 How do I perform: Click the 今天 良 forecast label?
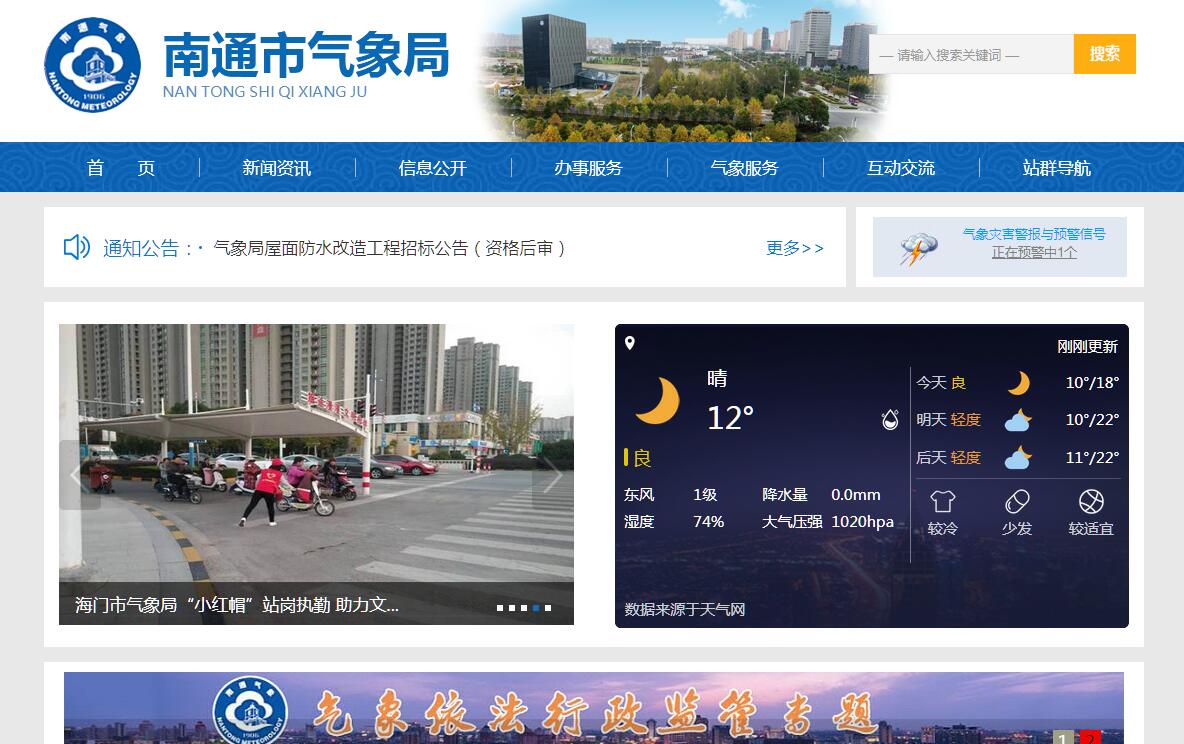tap(941, 383)
